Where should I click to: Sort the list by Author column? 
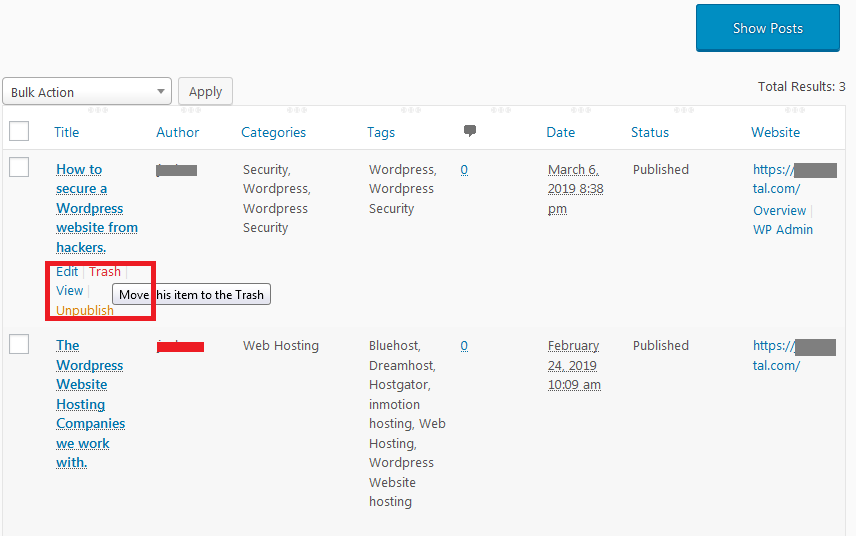click(x=177, y=132)
